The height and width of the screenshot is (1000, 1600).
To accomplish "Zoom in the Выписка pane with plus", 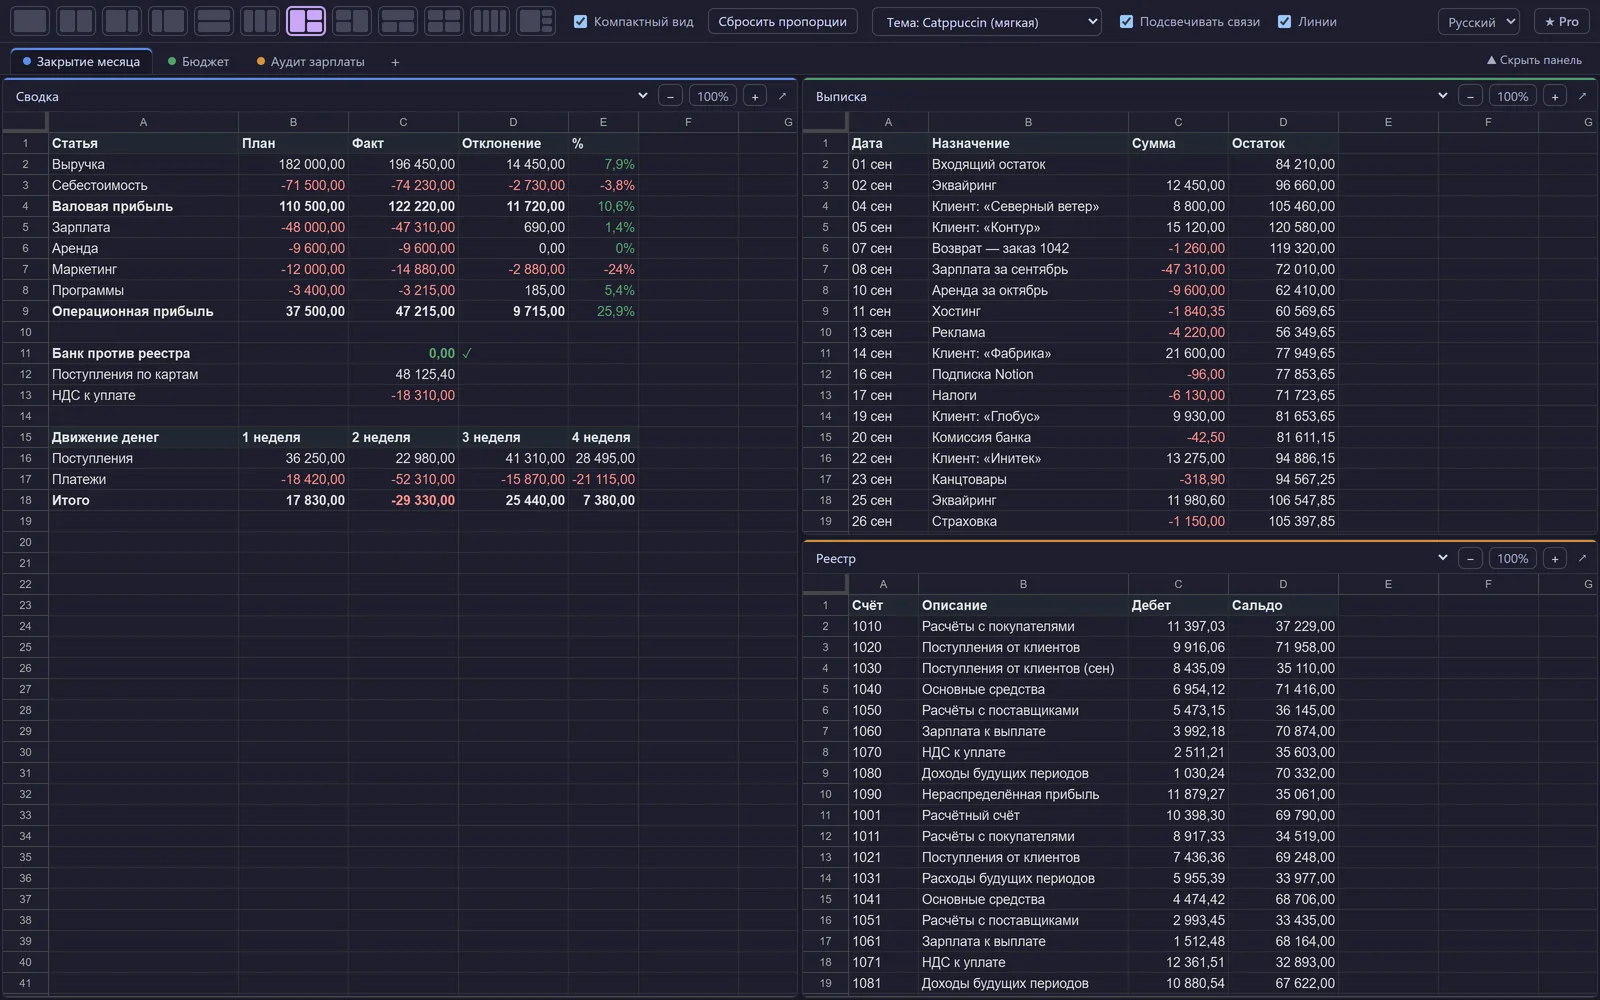I will coord(1555,96).
